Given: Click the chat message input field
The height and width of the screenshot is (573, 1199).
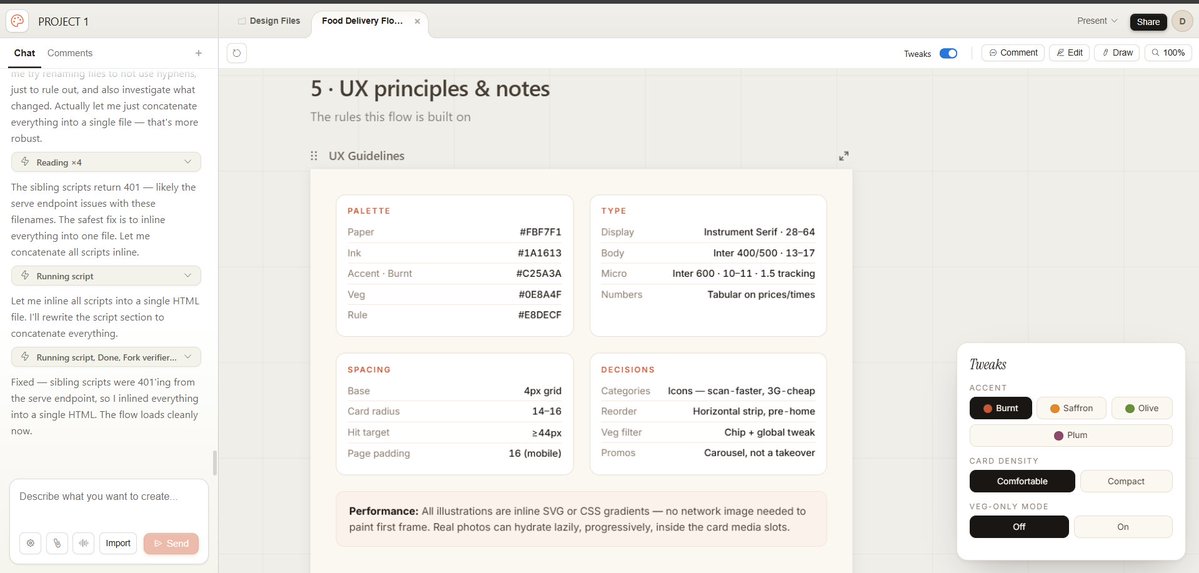Looking at the screenshot, I should pyautogui.click(x=109, y=496).
